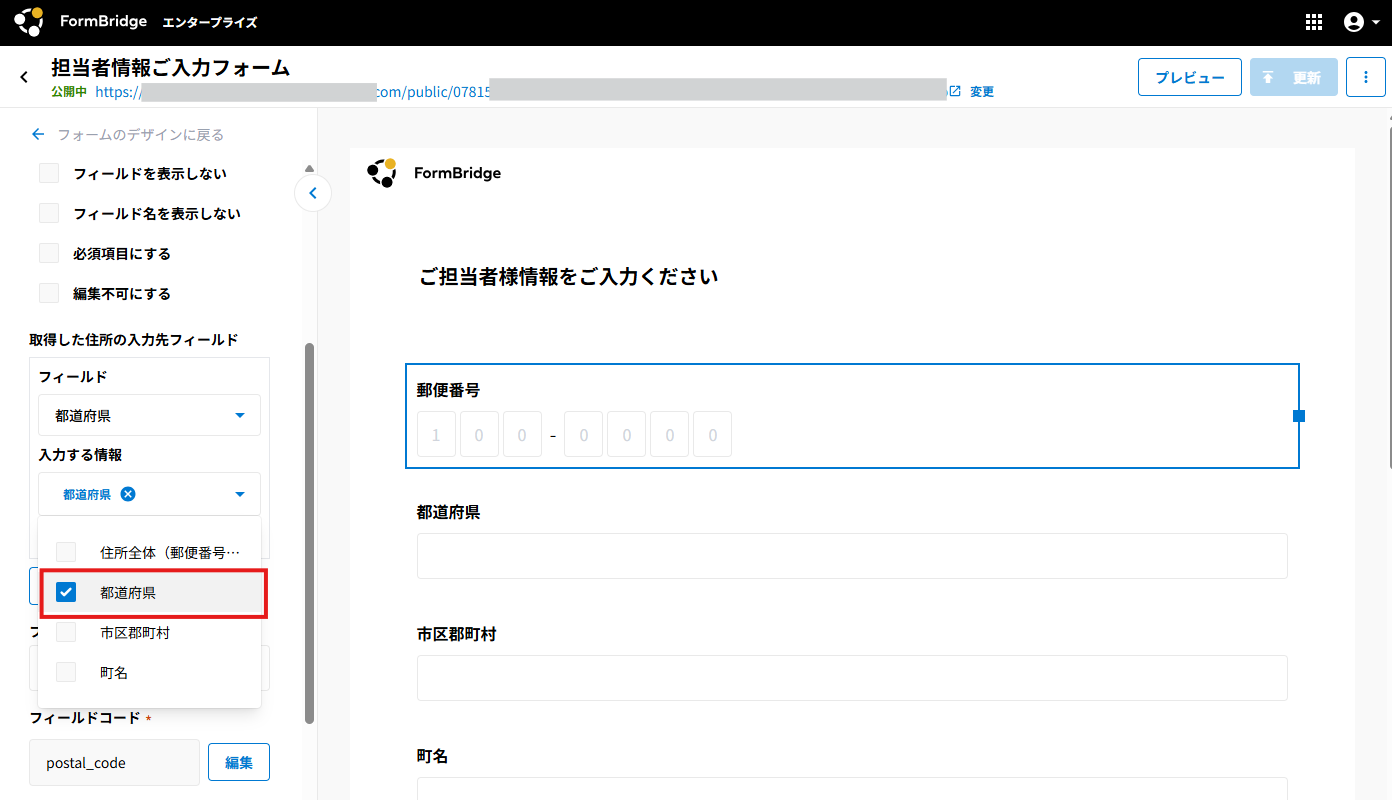This screenshot has width=1392, height=800.
Task: Toggle the 編集不可にする checkbox
Action: point(49,293)
